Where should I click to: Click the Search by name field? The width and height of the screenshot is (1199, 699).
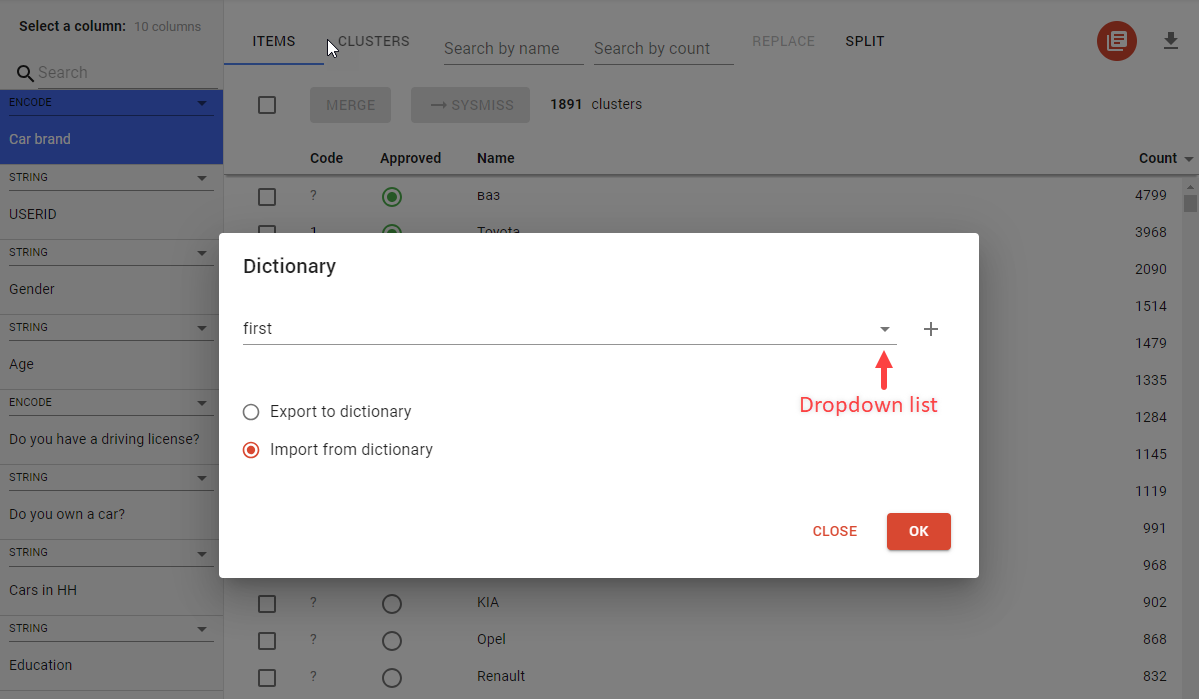513,49
